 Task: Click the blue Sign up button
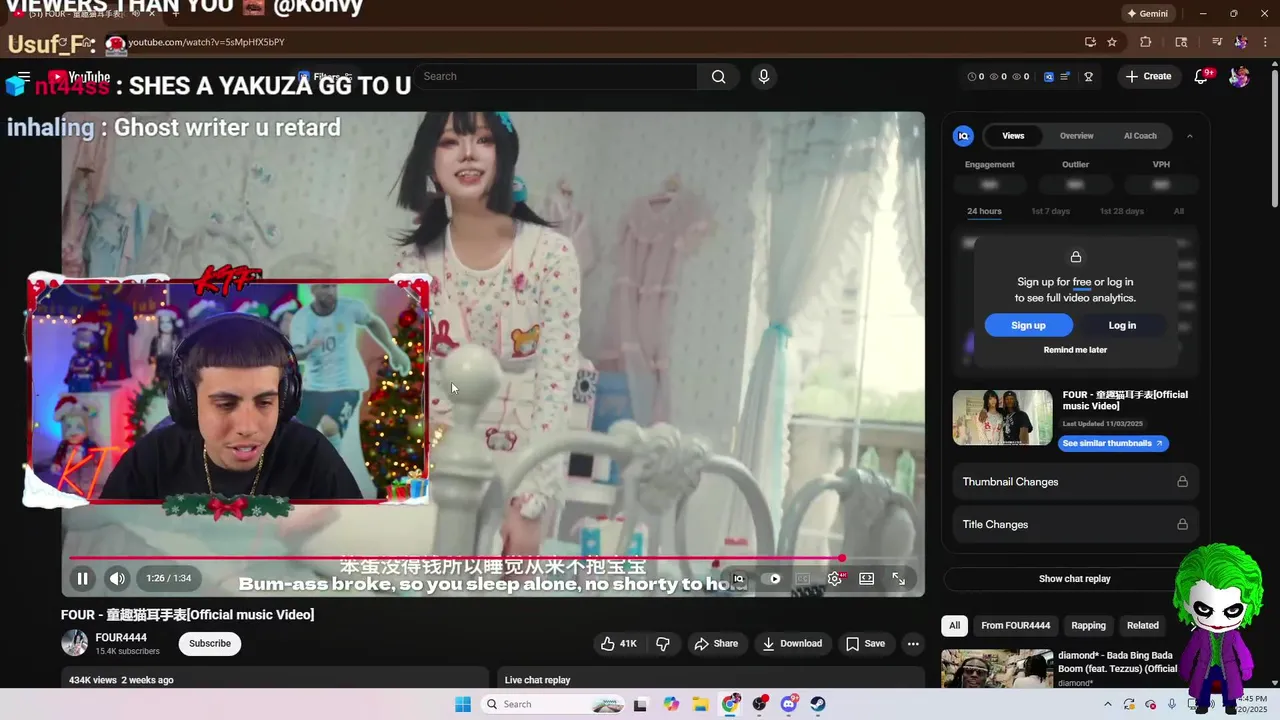[1028, 325]
